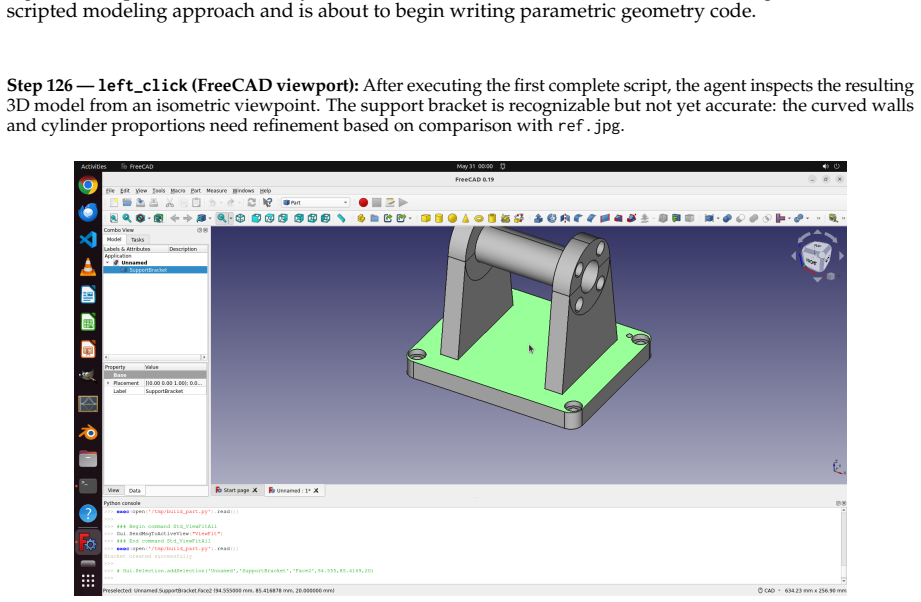Open draw style dropdown arrow
Image resolution: width=921 pixels, height=602 pixels.
click(149, 218)
